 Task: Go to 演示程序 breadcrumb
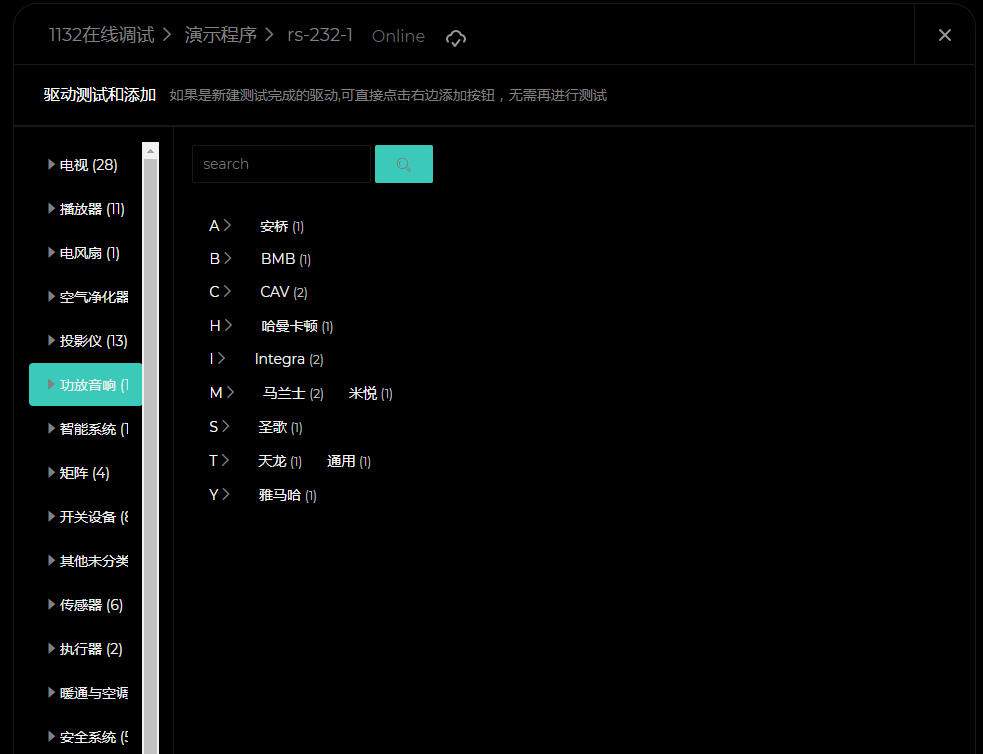pyautogui.click(x=221, y=35)
